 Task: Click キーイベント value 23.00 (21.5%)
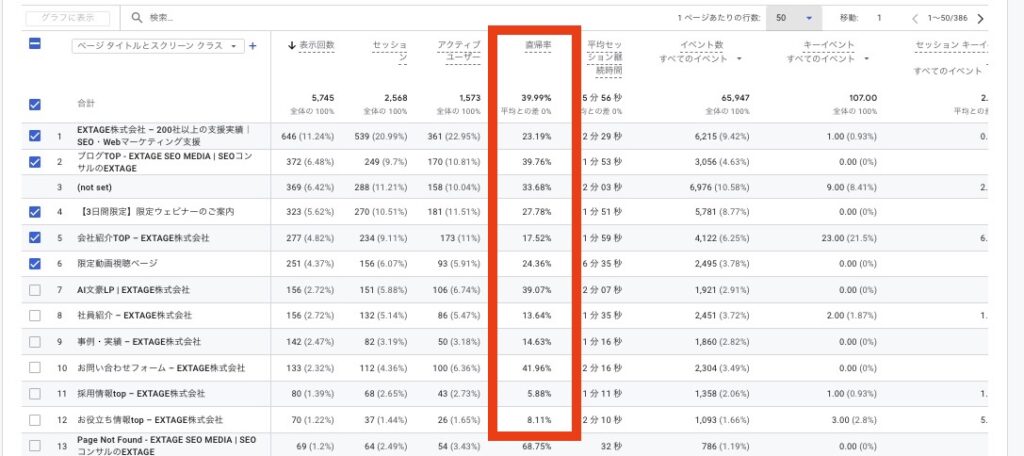[847, 238]
